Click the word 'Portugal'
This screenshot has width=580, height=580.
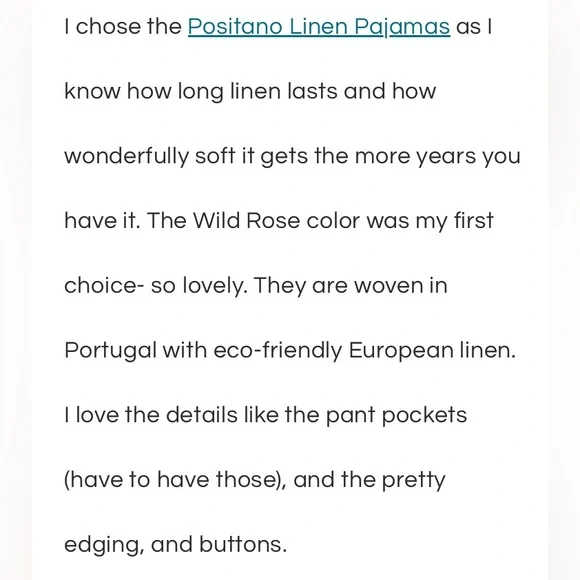[x=110, y=350]
